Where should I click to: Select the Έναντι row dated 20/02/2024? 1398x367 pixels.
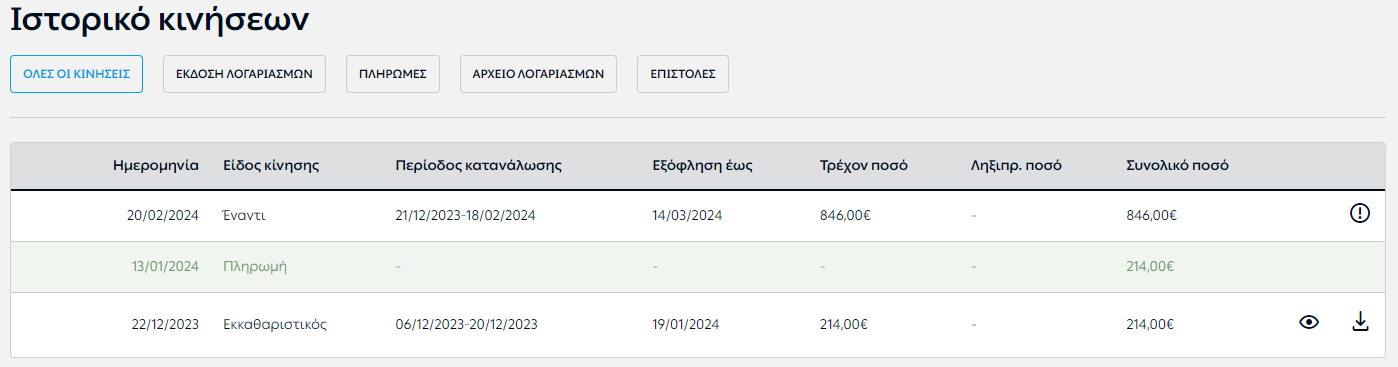[699, 215]
